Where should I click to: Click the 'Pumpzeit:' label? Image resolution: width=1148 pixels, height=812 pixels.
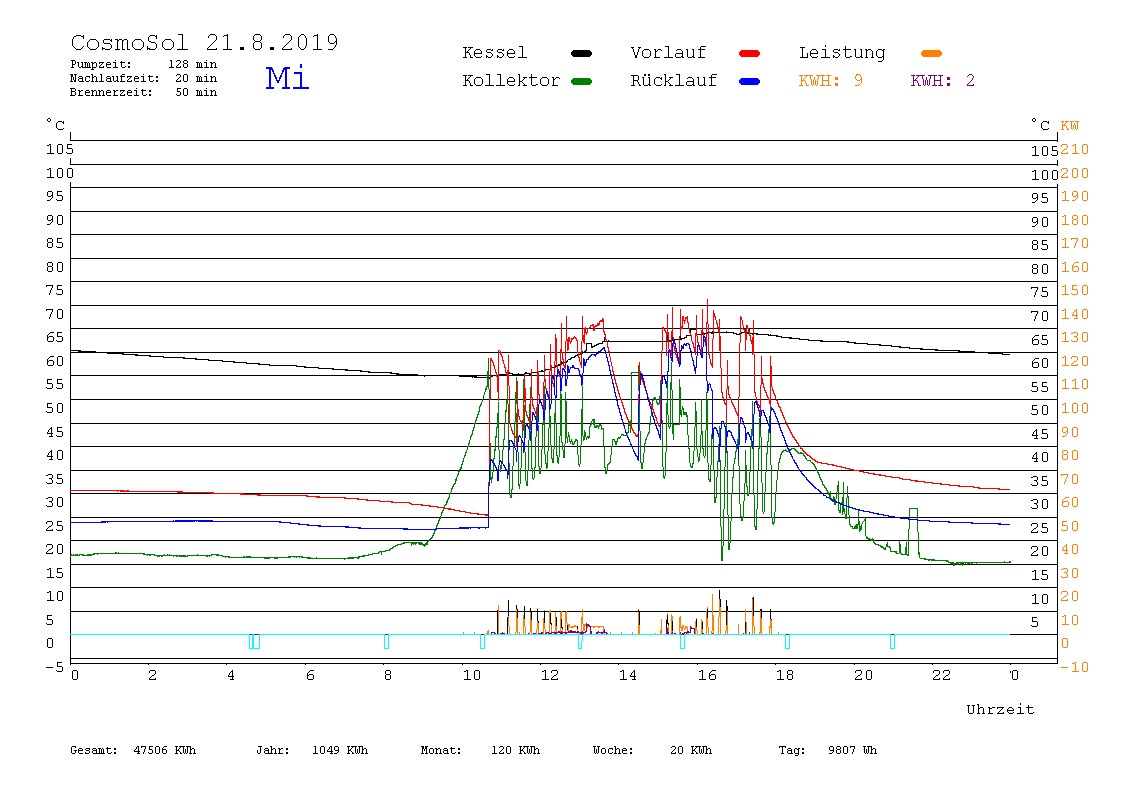(101, 64)
